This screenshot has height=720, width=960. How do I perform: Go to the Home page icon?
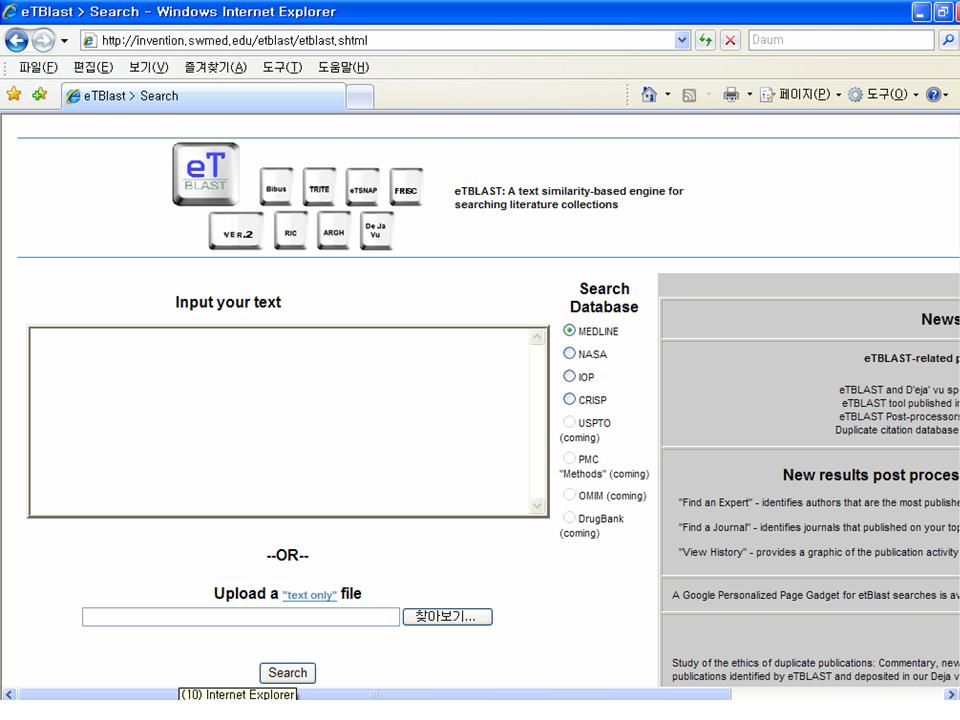point(649,94)
